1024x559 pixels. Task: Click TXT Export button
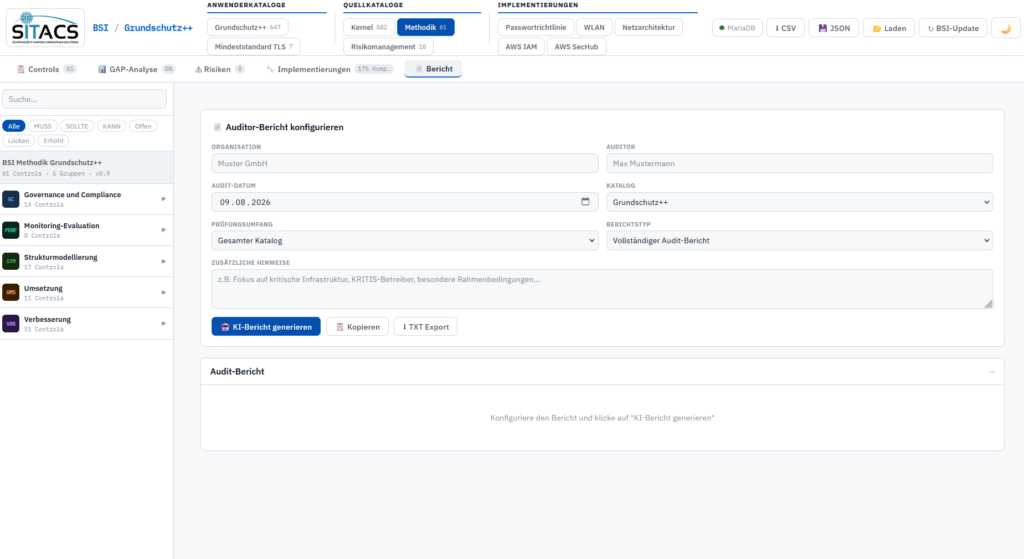coord(425,327)
